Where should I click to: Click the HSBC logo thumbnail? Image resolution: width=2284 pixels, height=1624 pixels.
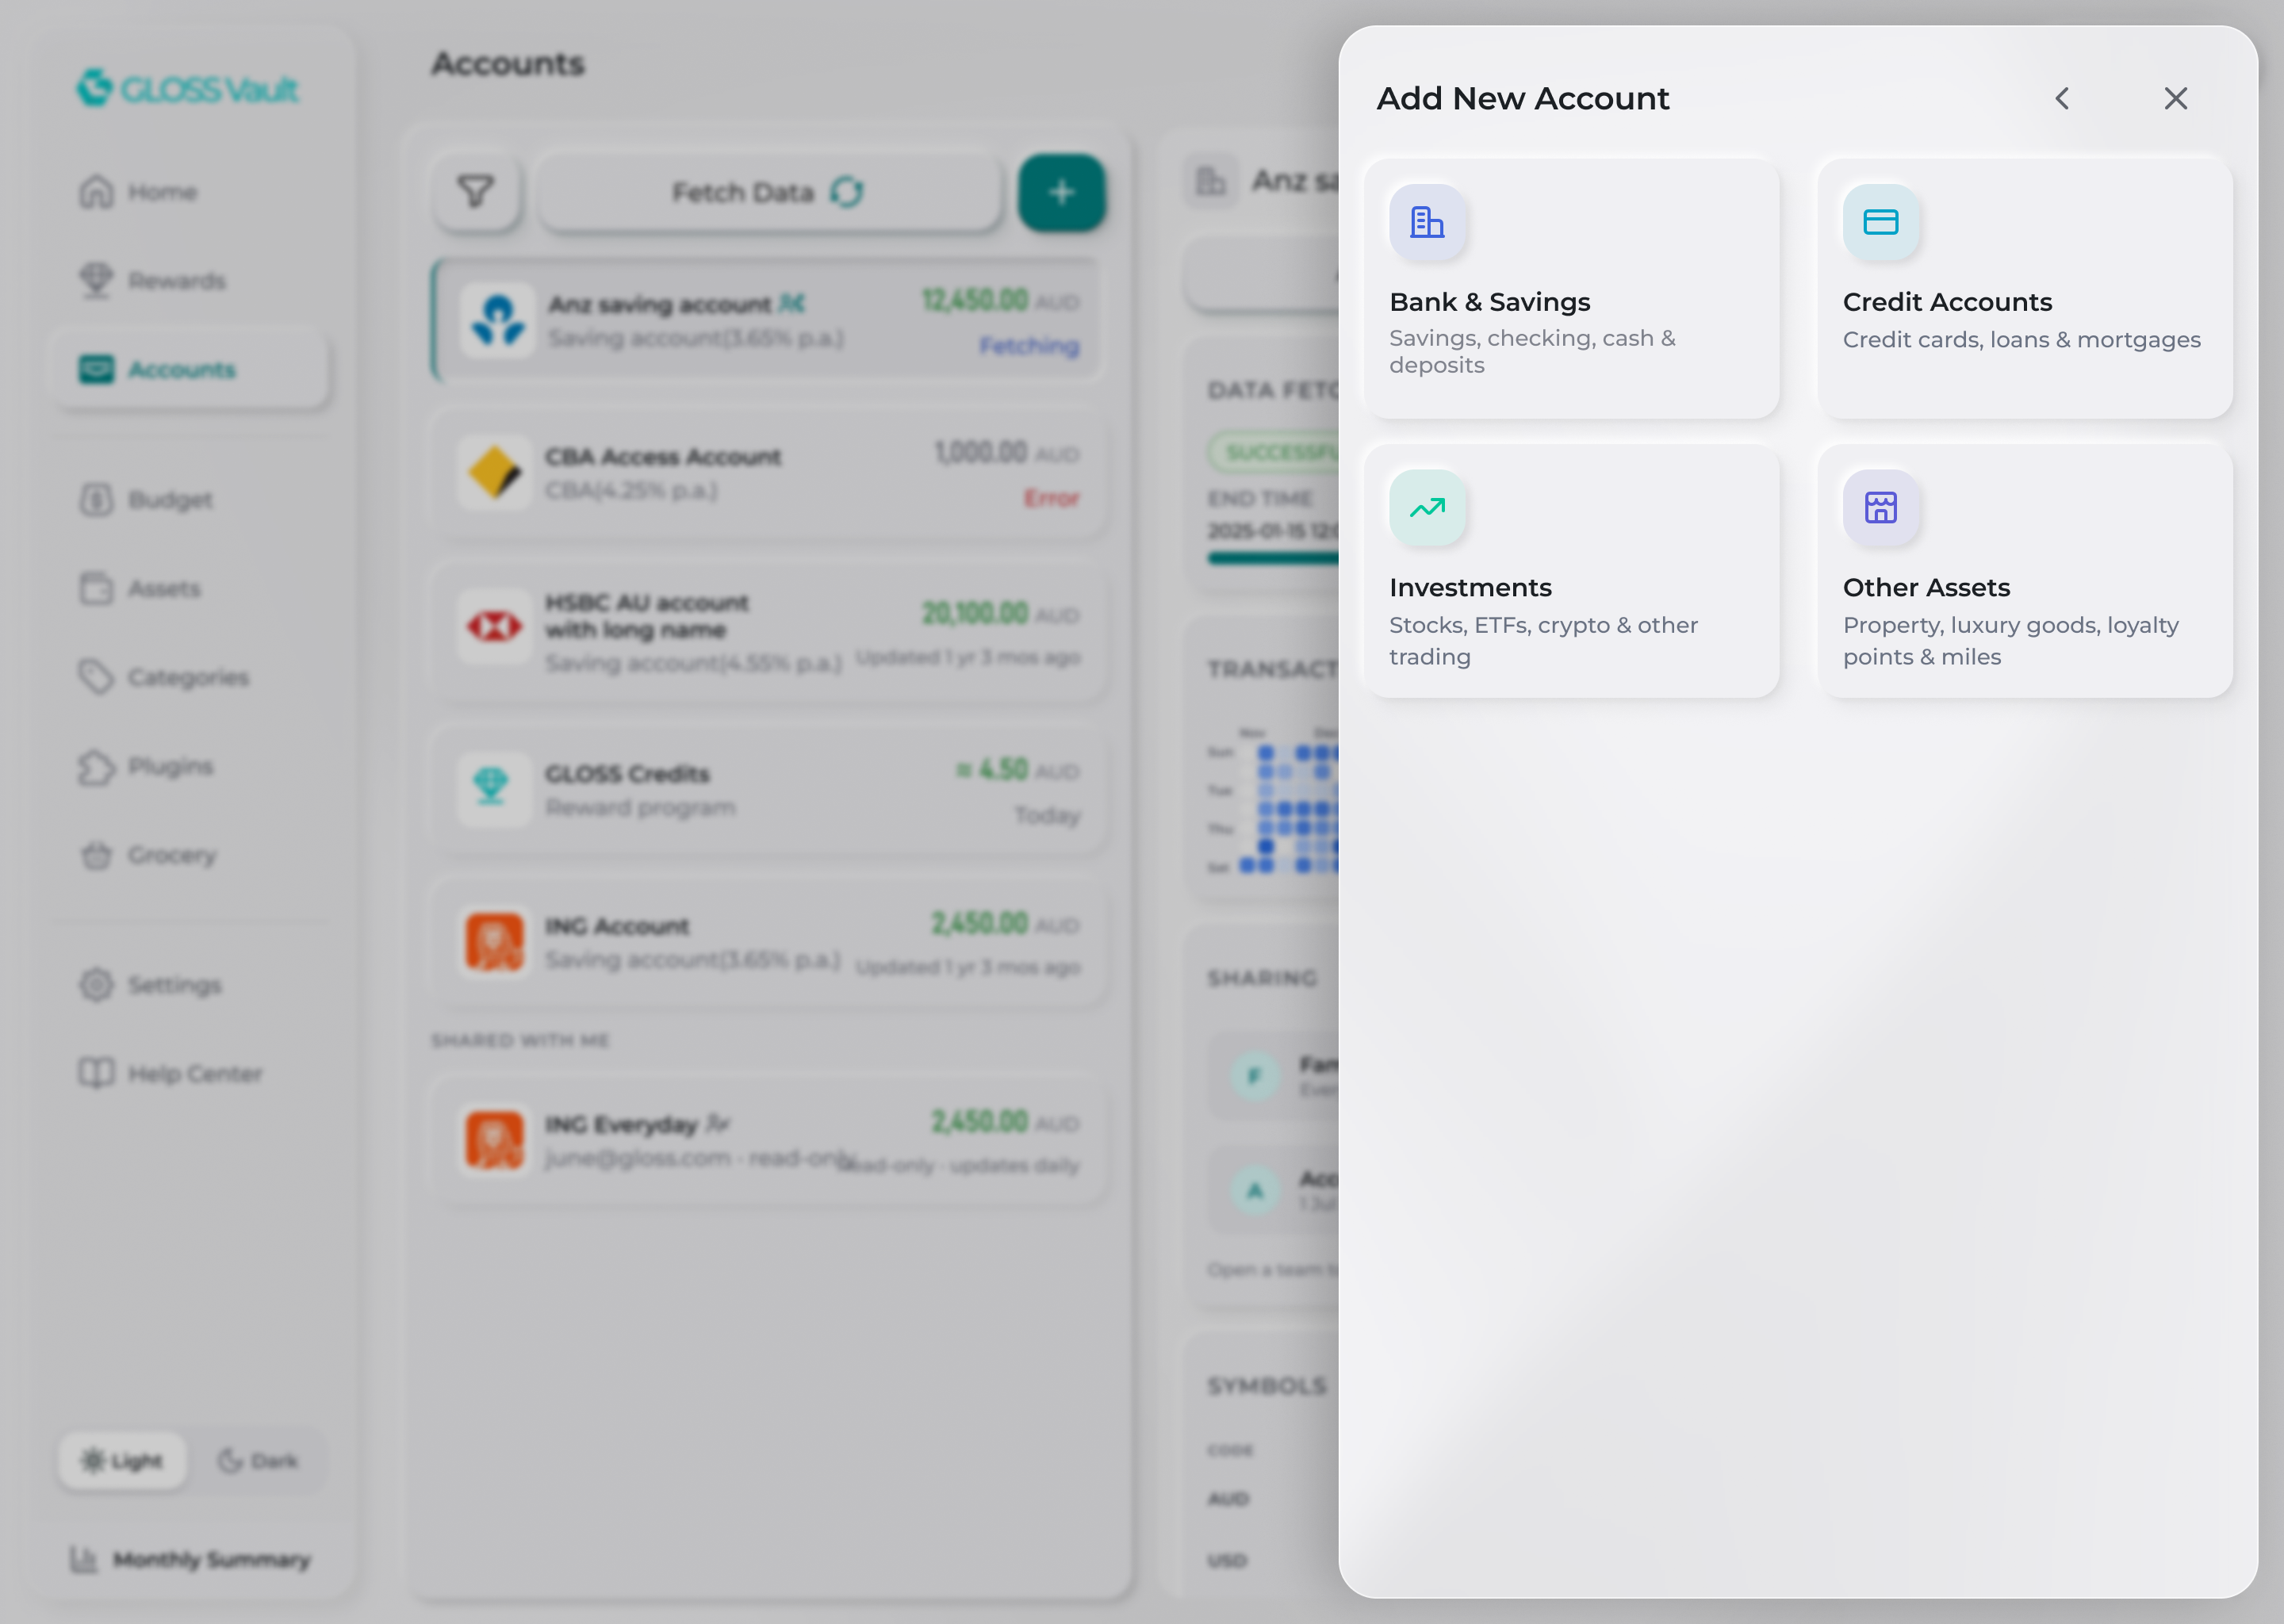coord(494,627)
